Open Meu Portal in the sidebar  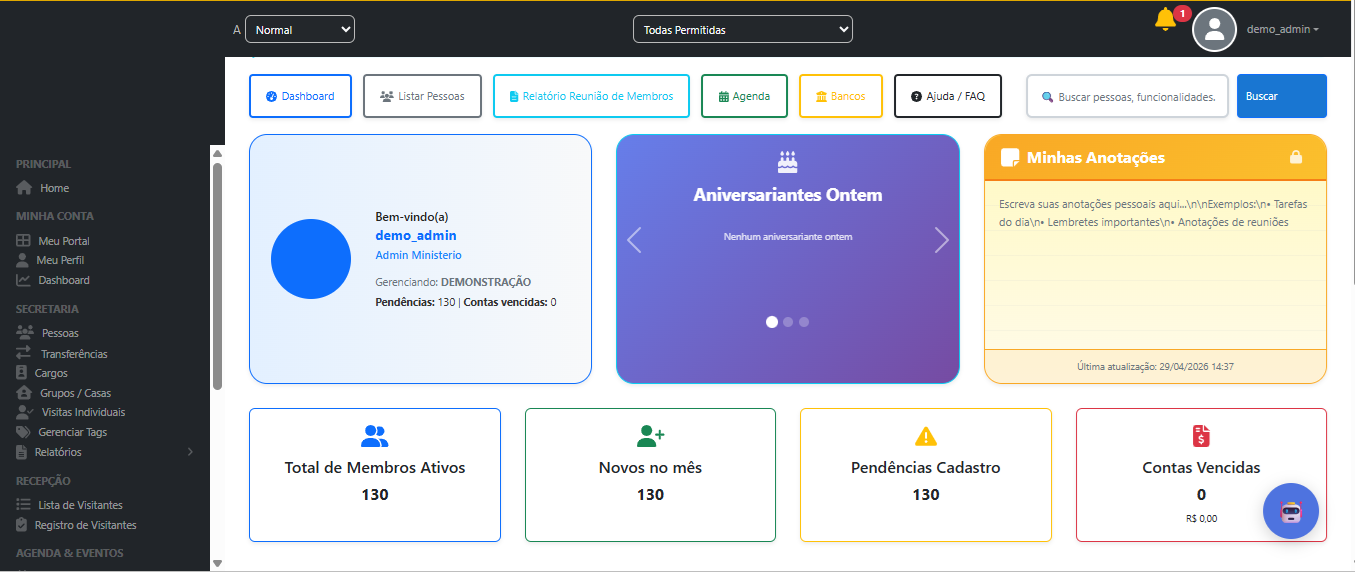coord(63,241)
